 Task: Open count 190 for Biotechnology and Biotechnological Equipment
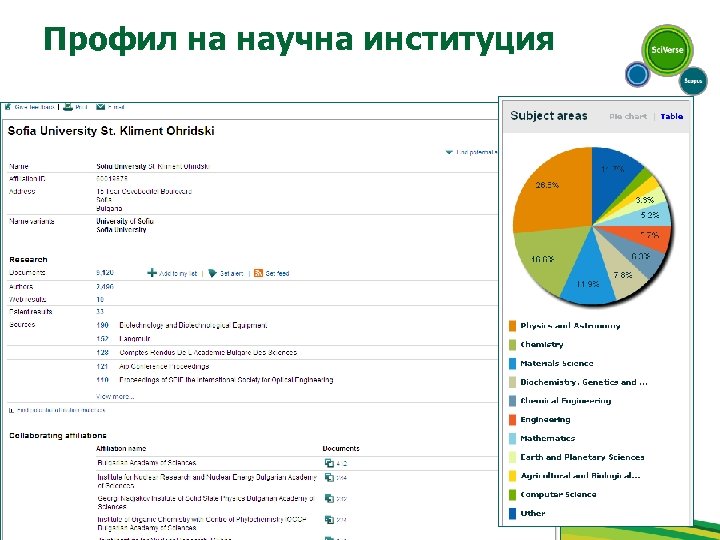[102, 325]
